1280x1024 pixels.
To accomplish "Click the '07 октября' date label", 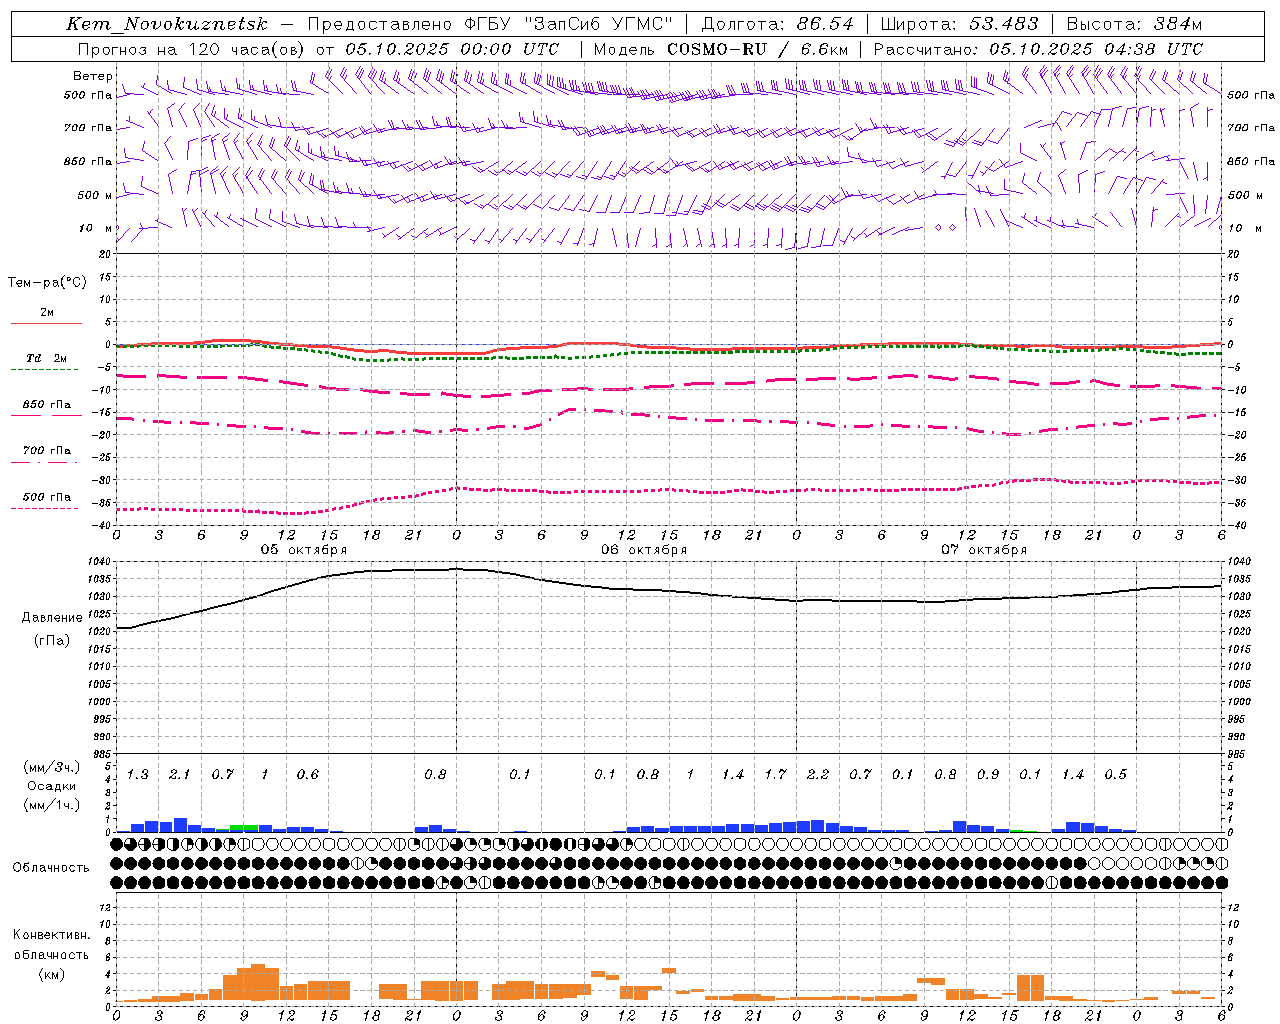I will (x=984, y=550).
